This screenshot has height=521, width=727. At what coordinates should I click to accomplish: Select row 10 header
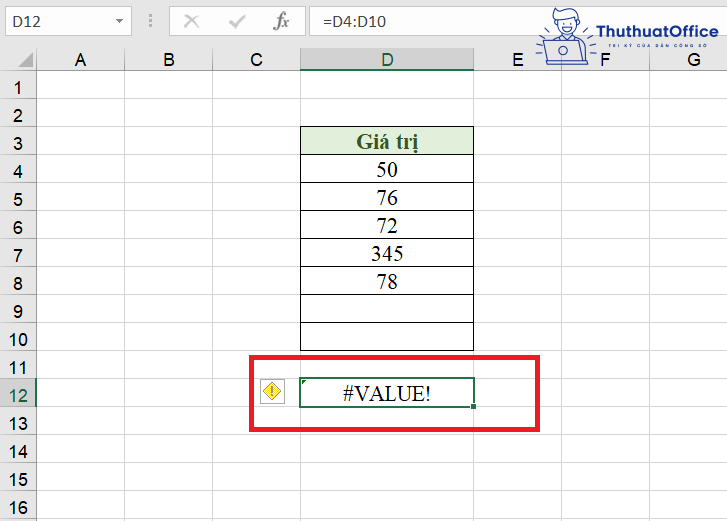(x=18, y=339)
